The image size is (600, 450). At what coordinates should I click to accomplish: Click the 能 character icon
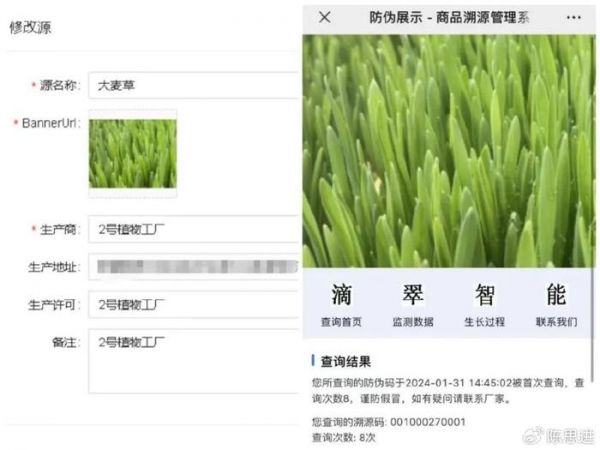[556, 294]
